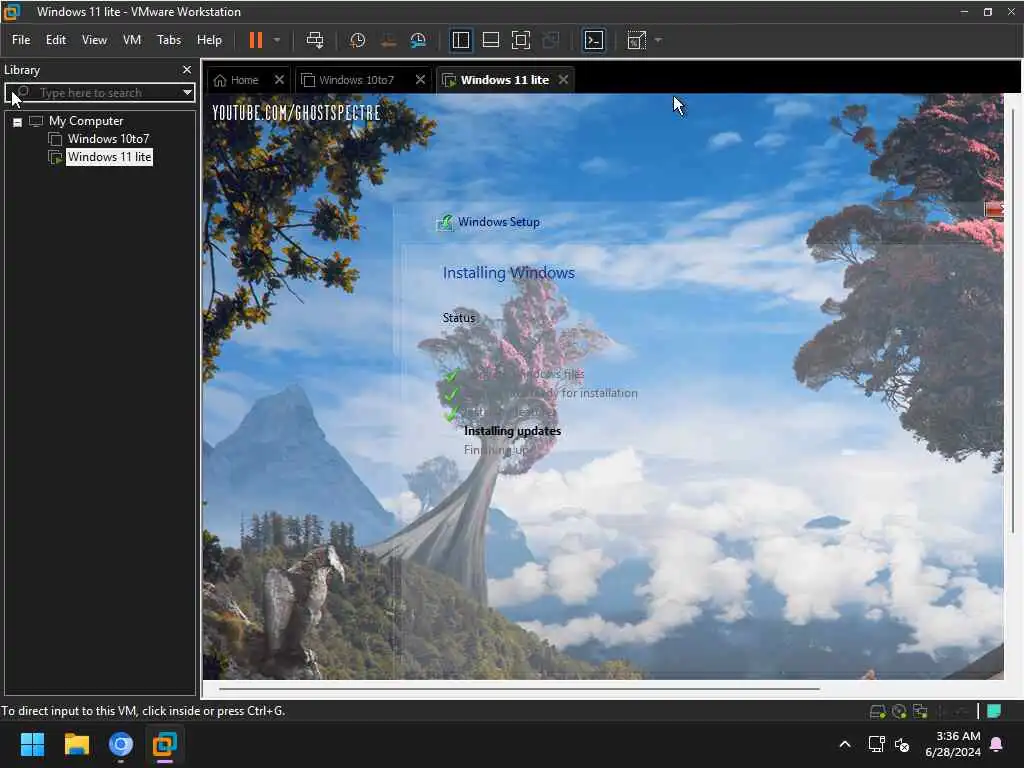This screenshot has width=1024, height=768.
Task: Open Chrome from the taskbar
Action: pos(121,744)
